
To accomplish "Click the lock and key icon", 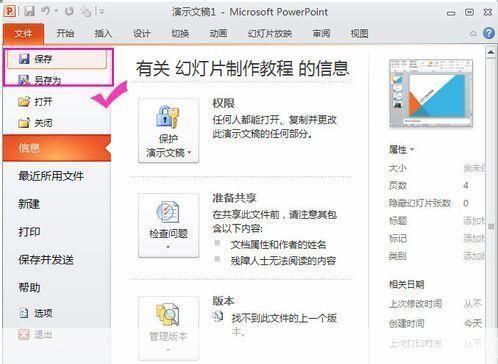I will tap(168, 116).
